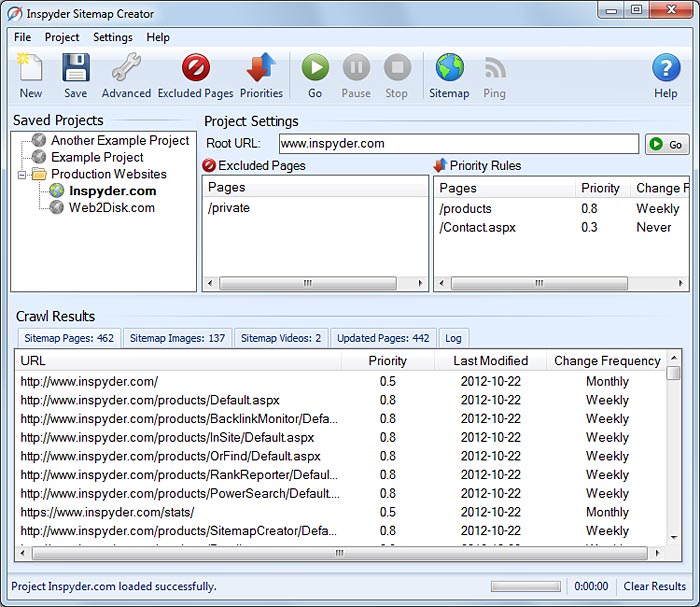700x607 pixels.
Task: Click the Priority column header in Priority Rules
Action: click(x=601, y=188)
